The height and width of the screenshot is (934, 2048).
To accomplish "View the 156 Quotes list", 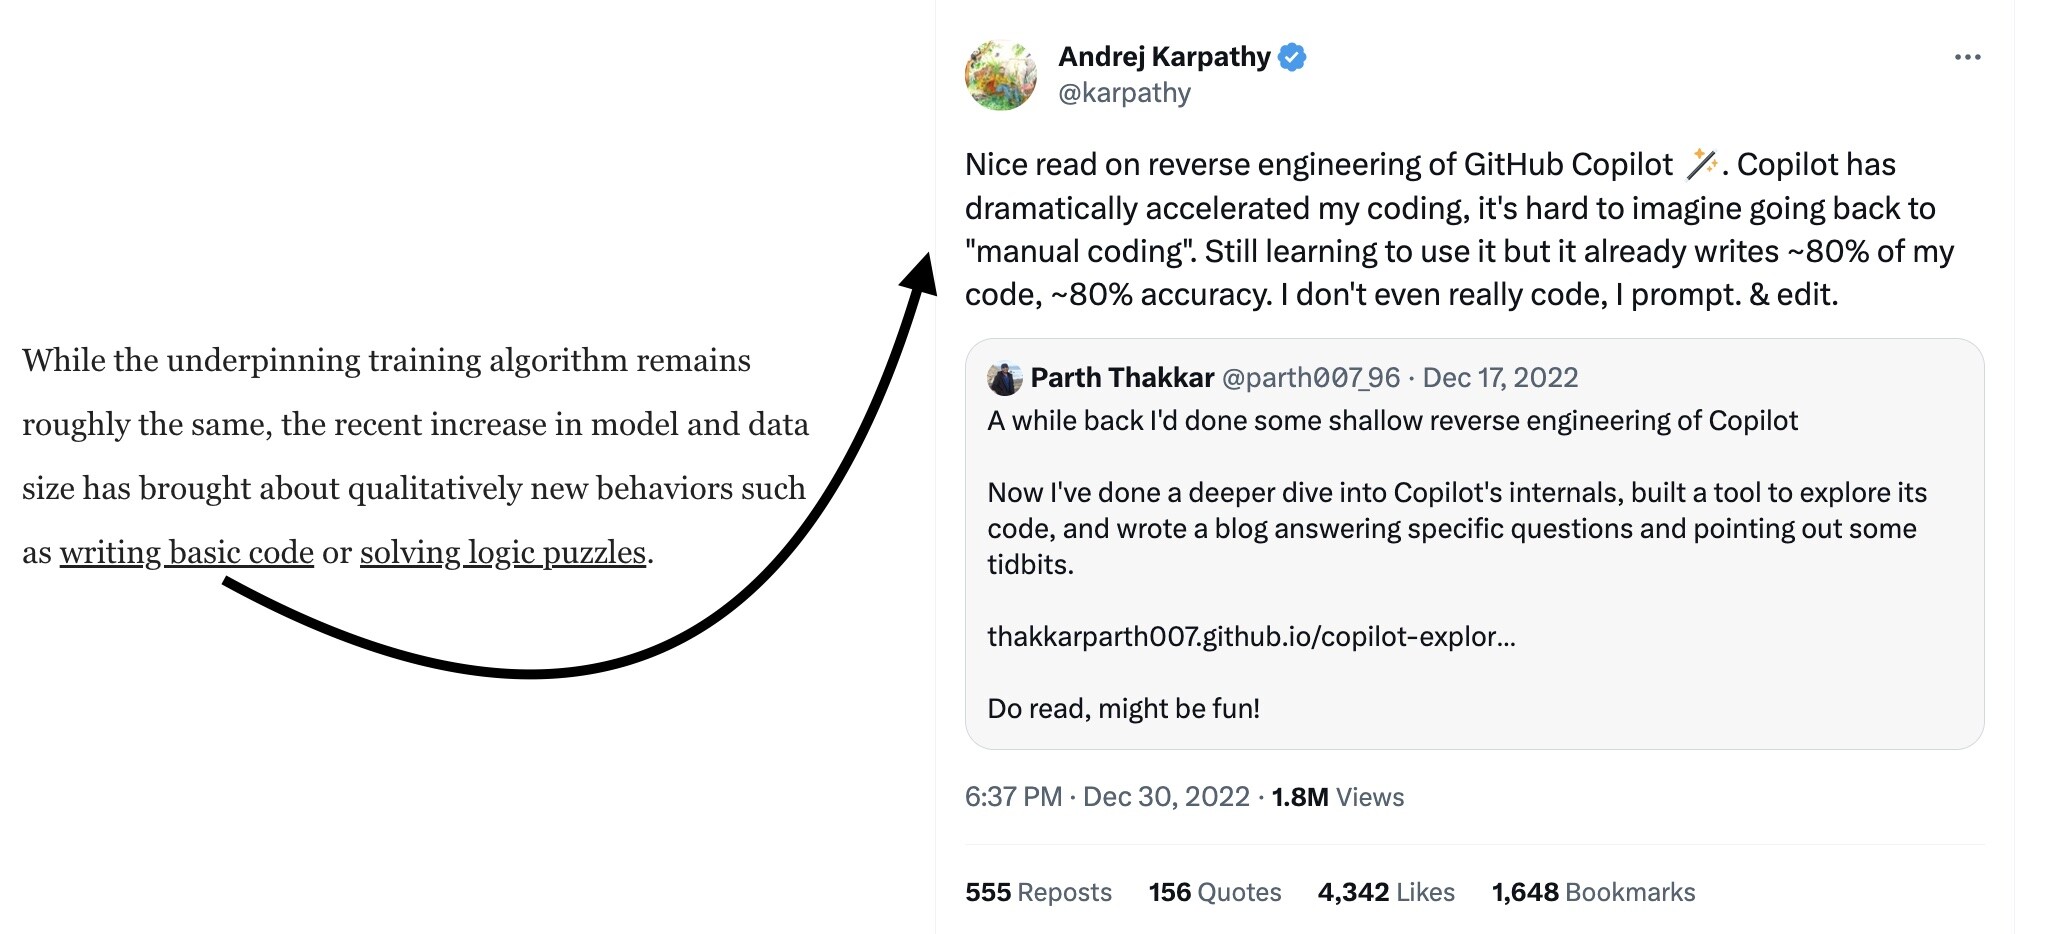I will click(1215, 892).
